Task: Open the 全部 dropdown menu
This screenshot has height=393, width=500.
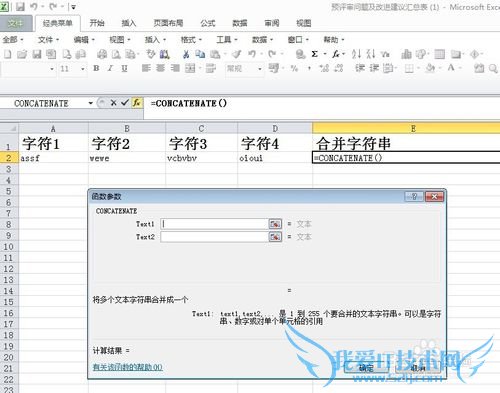Action: [13, 40]
